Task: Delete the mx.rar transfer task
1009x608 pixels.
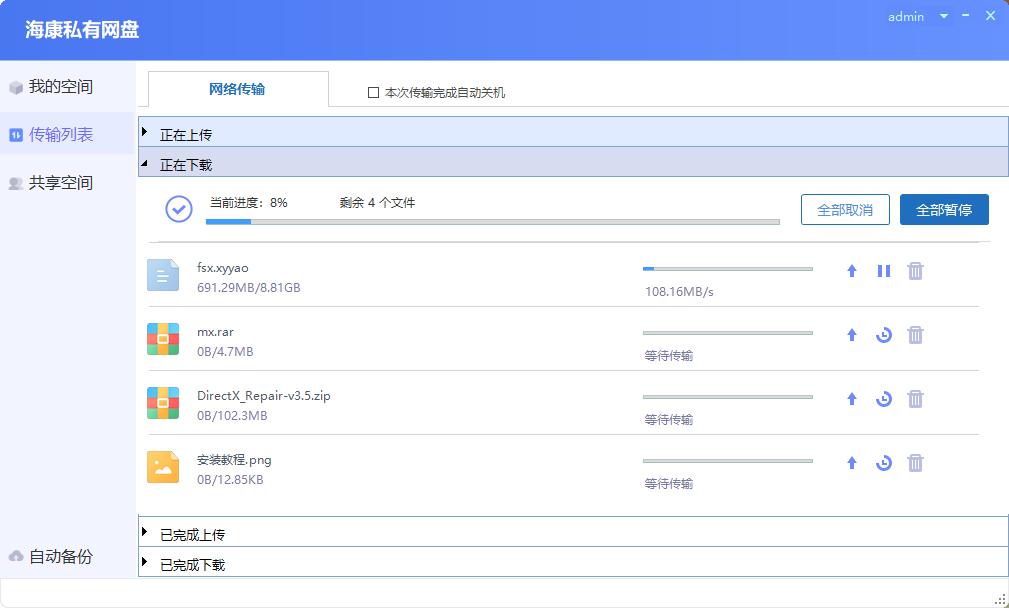Action: [x=915, y=335]
